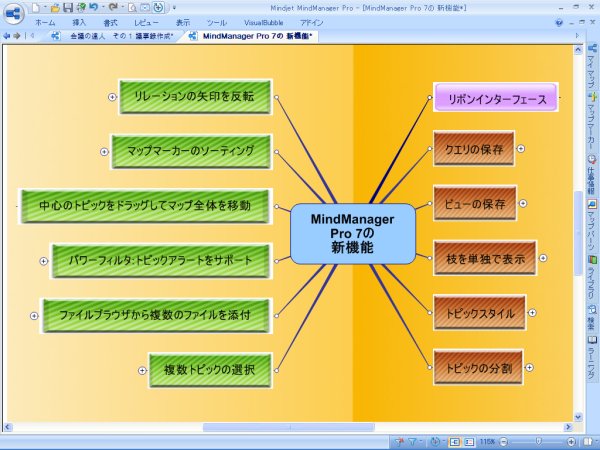This screenshot has height=450, width=600.
Task: Open ライブラリ side panel
Action: click(x=592, y=277)
